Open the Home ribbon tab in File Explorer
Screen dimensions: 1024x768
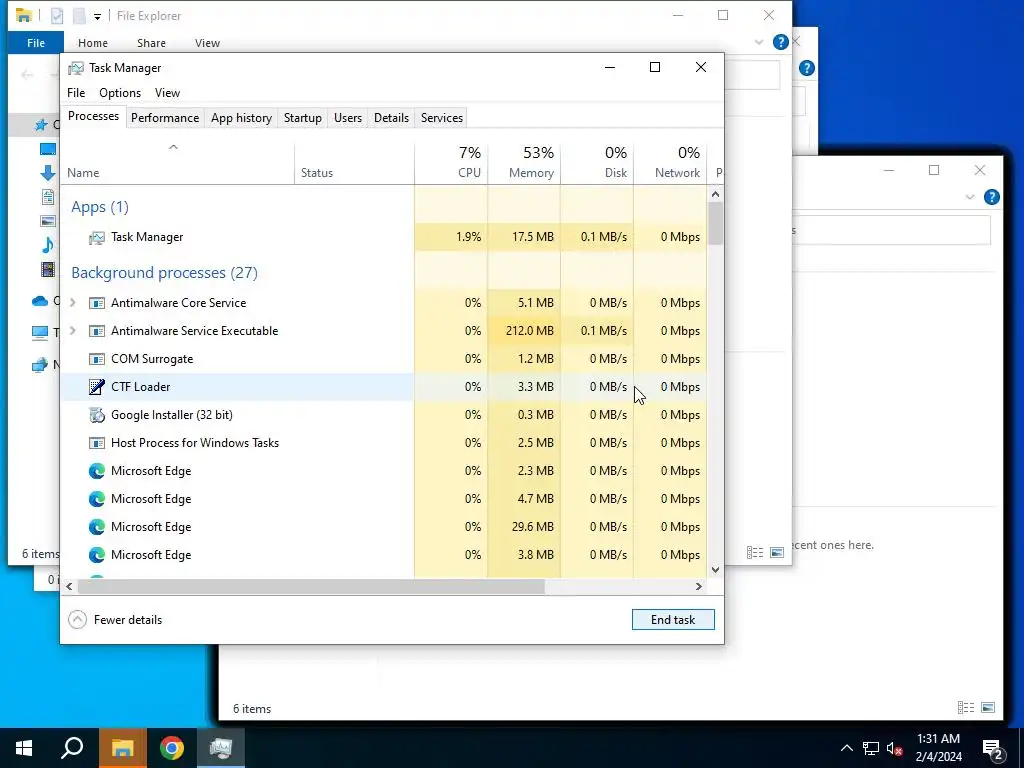(93, 43)
